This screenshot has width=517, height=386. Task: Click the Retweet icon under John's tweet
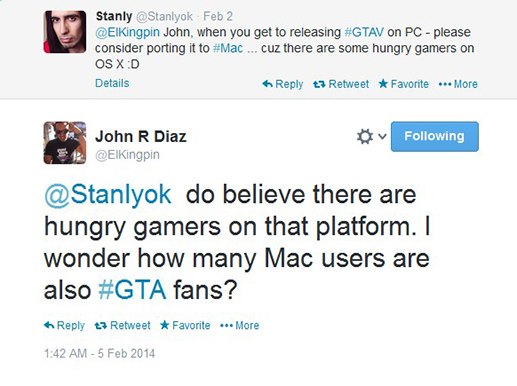tap(101, 325)
